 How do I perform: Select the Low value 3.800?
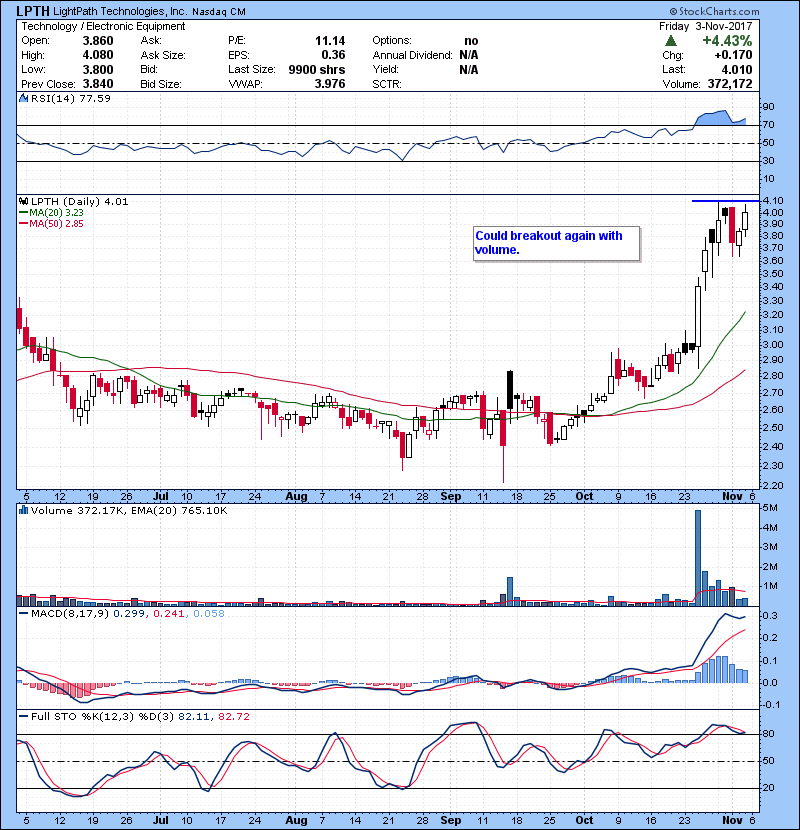98,69
